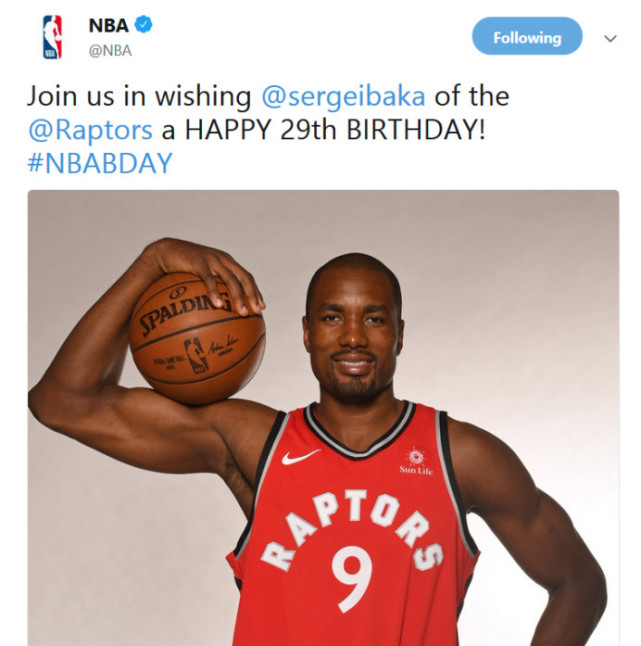Open the #NBABDAY hashtag
Image resolution: width=641 pixels, height=646 pixels.
click(x=100, y=163)
